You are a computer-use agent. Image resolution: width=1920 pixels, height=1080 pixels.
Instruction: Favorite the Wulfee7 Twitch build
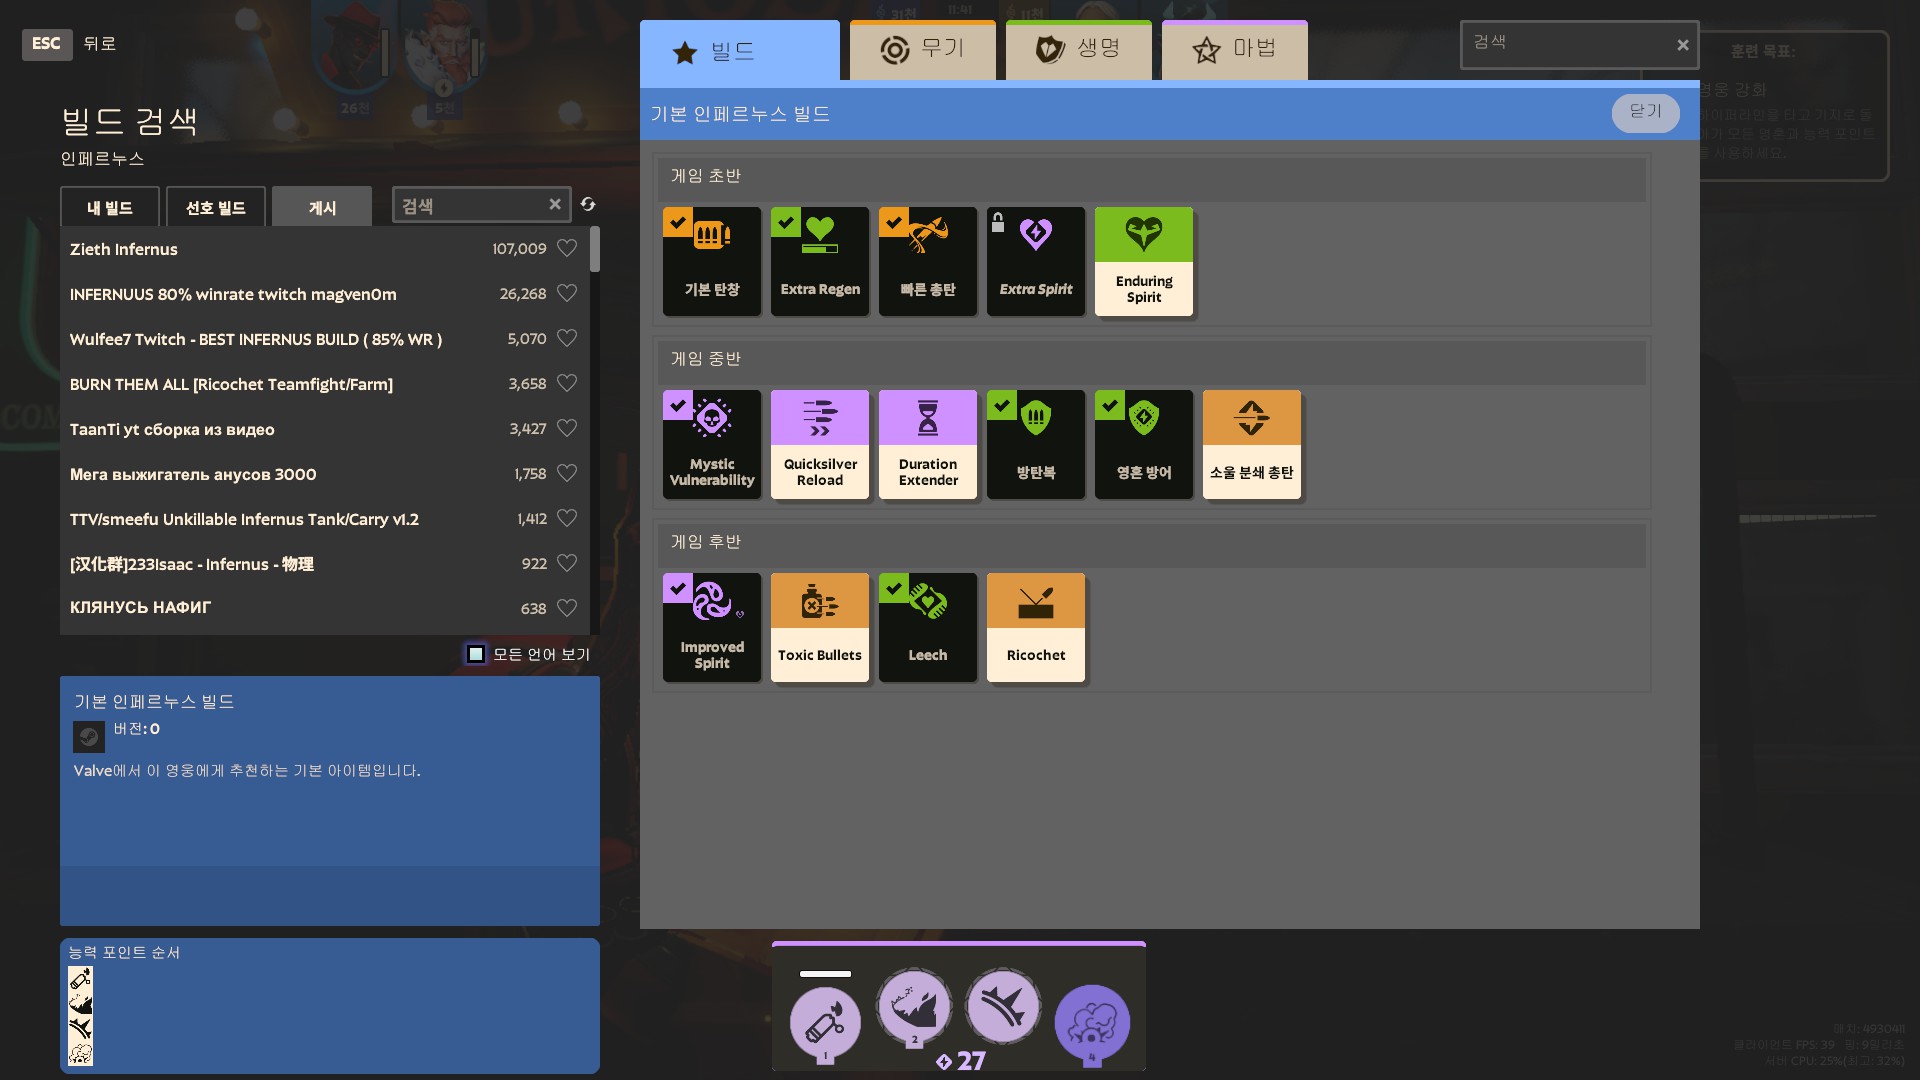(x=567, y=338)
